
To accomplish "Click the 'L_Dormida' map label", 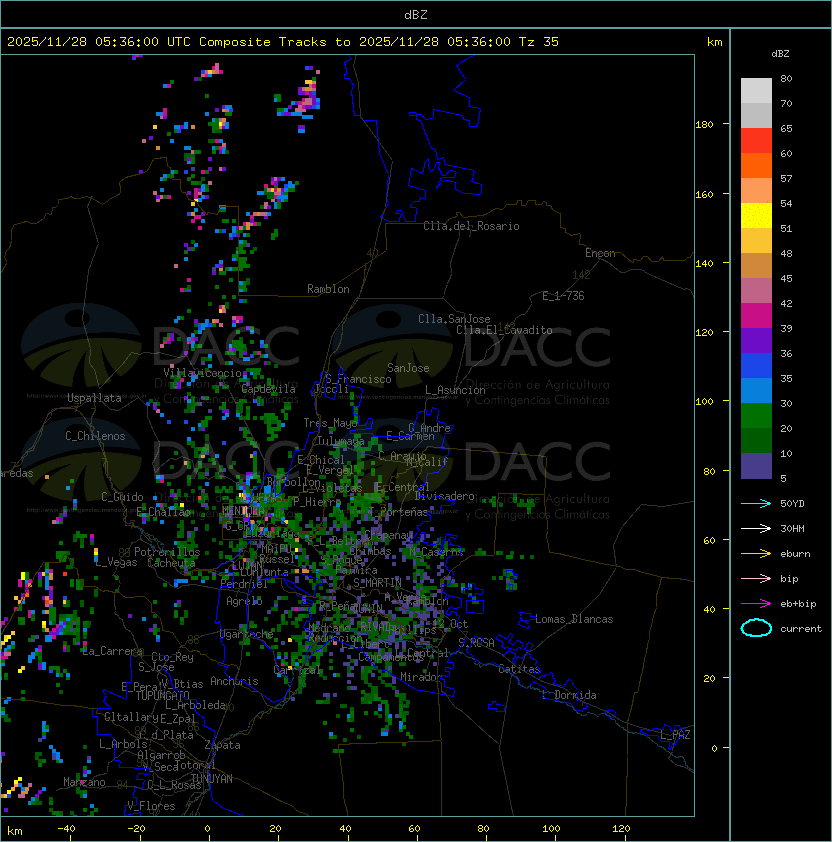I will [x=569, y=695].
